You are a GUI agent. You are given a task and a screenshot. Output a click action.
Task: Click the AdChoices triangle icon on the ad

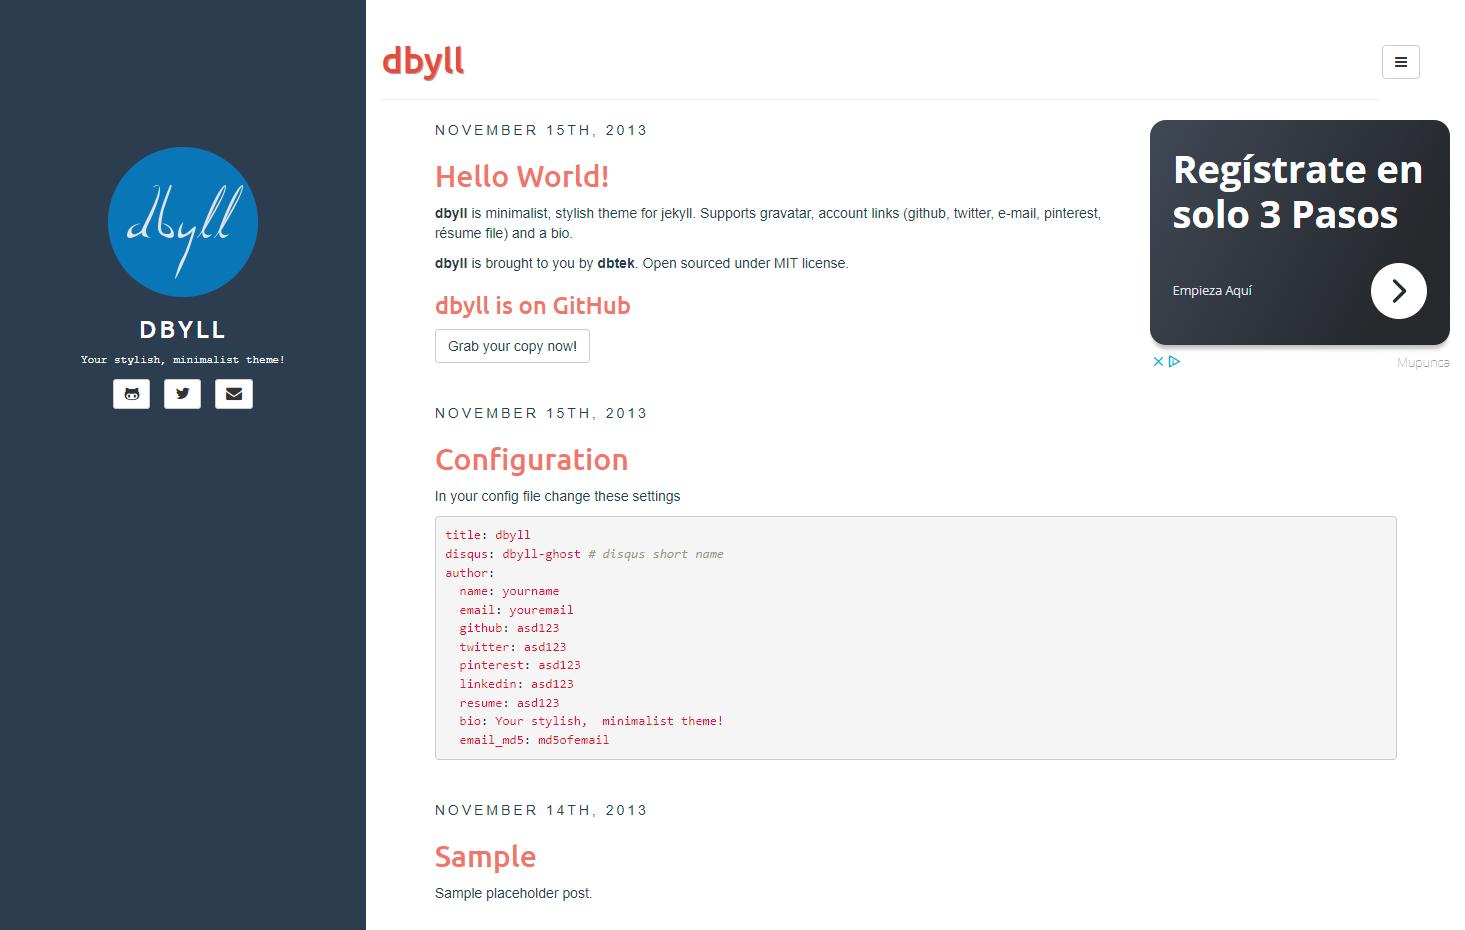point(1173,361)
